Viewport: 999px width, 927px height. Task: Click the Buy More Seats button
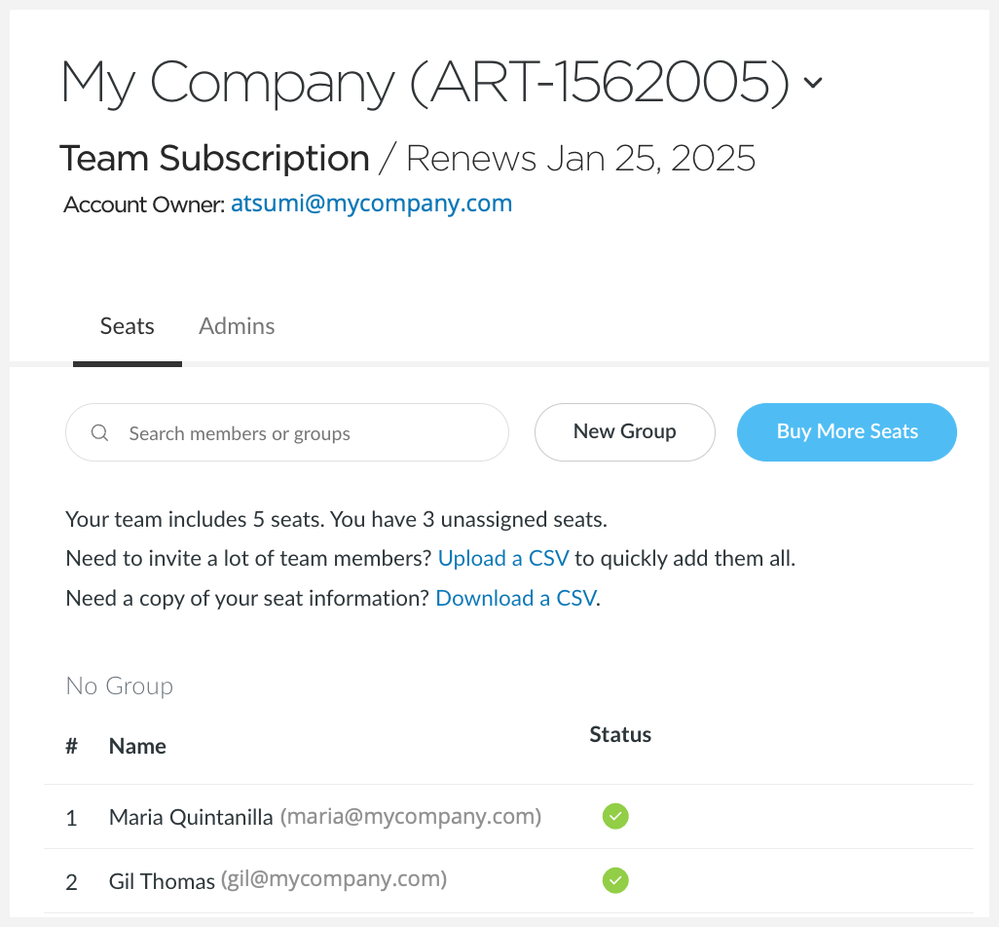[847, 432]
